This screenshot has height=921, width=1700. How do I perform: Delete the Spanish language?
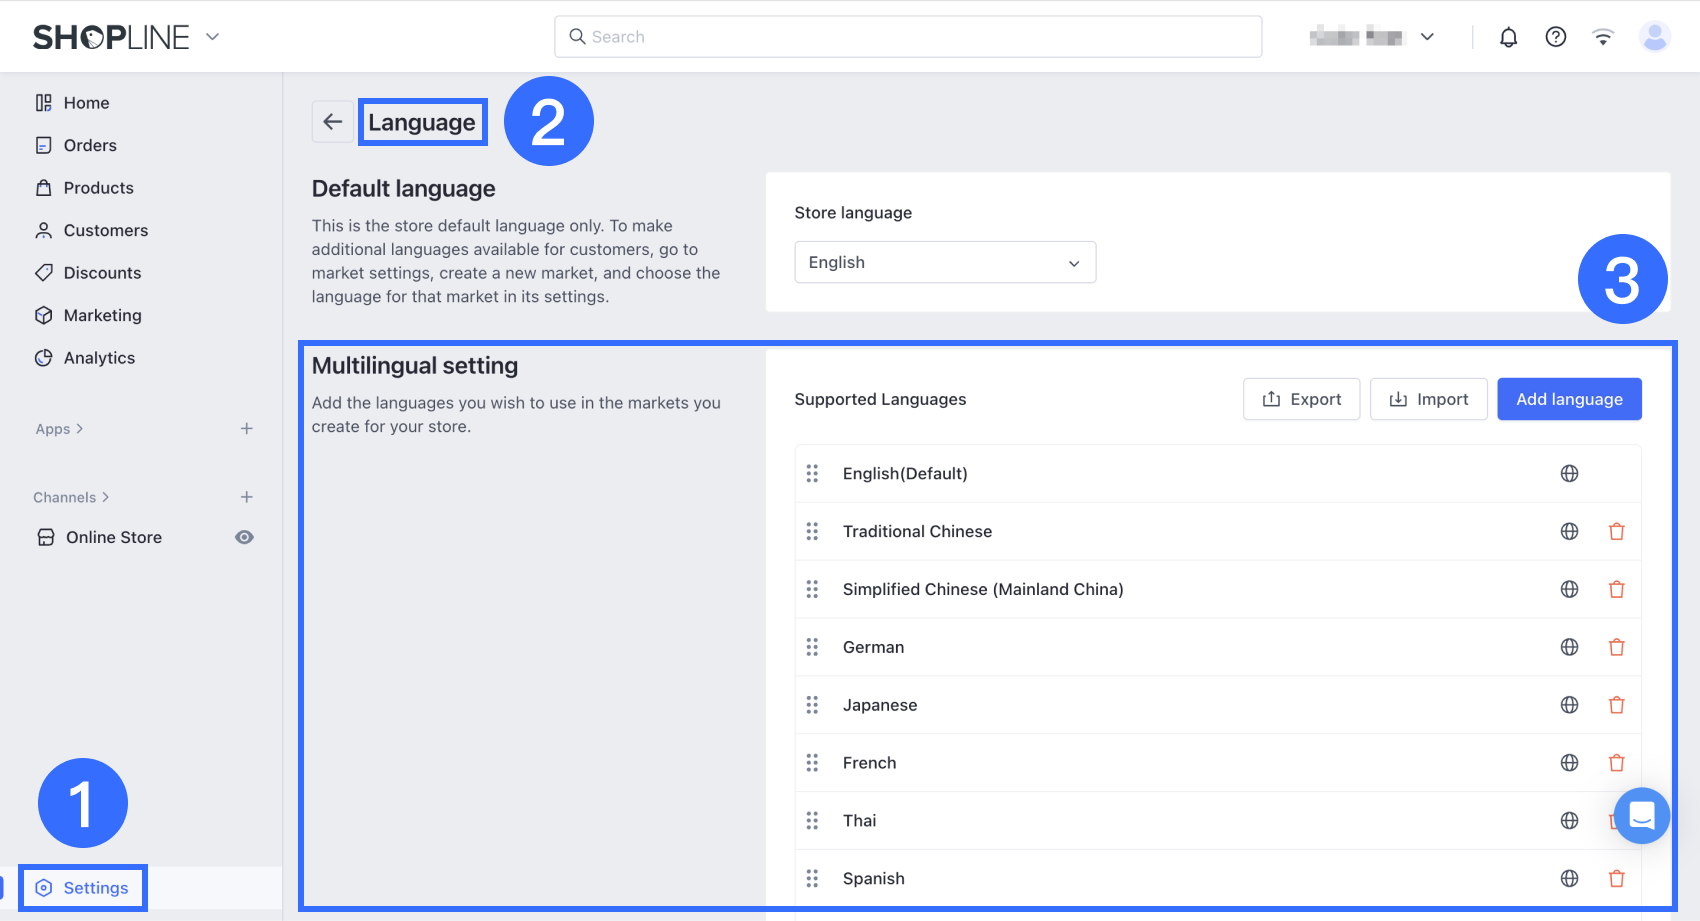(x=1617, y=879)
